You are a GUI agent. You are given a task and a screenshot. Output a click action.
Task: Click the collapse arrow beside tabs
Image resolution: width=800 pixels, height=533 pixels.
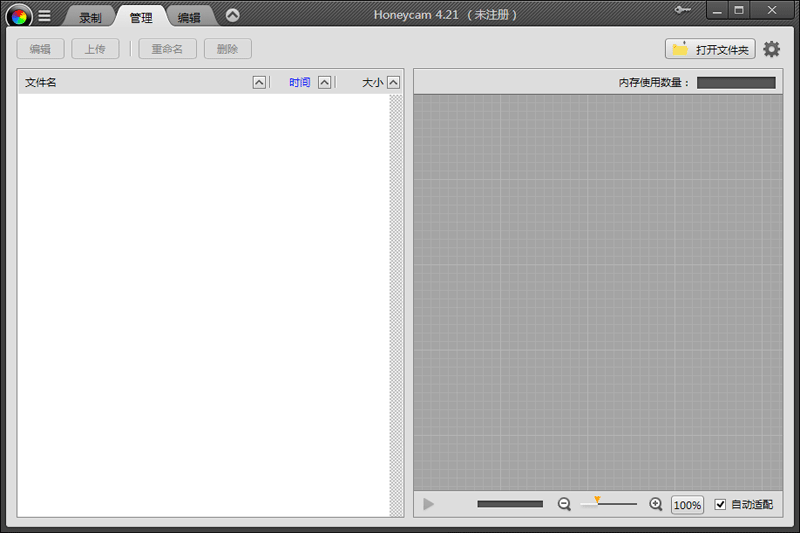pos(232,15)
